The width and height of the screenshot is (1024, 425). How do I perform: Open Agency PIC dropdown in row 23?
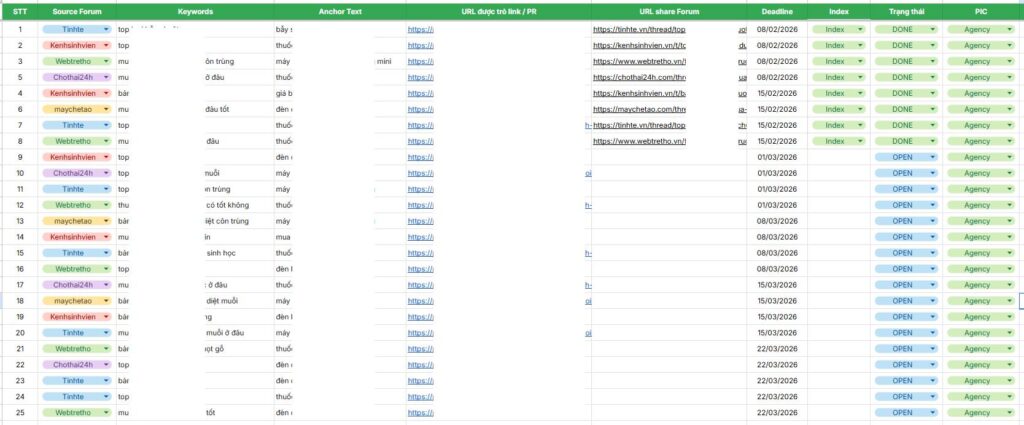[982, 381]
